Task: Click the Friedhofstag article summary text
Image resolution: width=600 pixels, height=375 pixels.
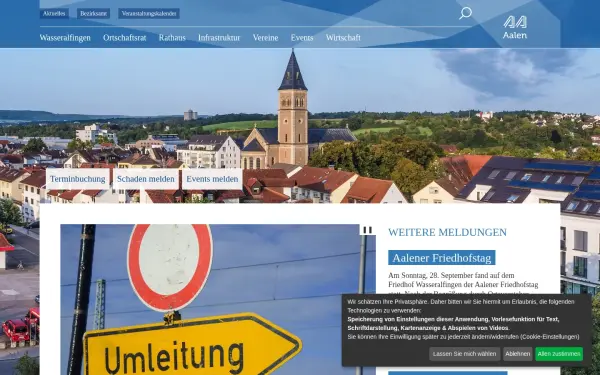Action: tap(463, 284)
